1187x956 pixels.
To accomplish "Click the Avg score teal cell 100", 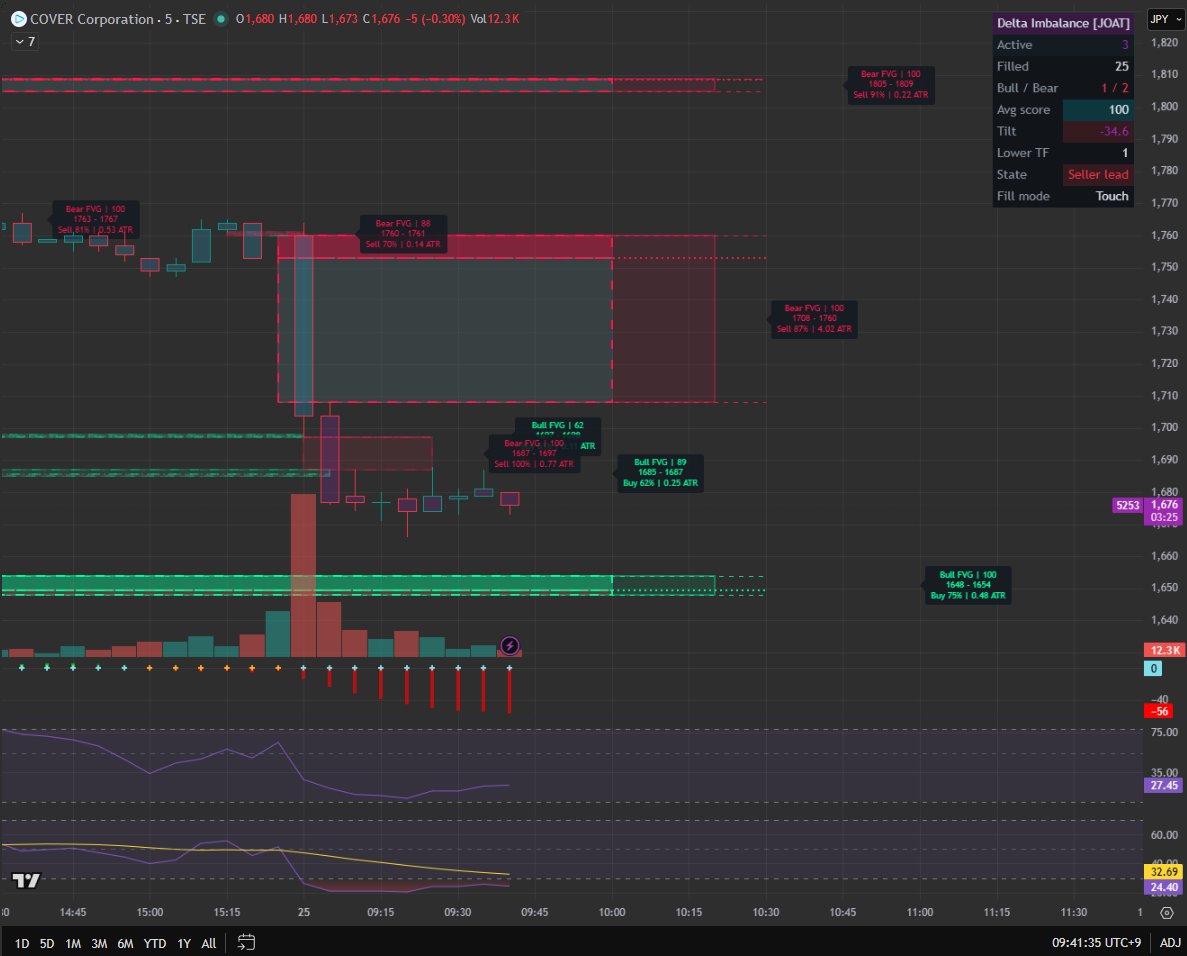I will point(1098,110).
